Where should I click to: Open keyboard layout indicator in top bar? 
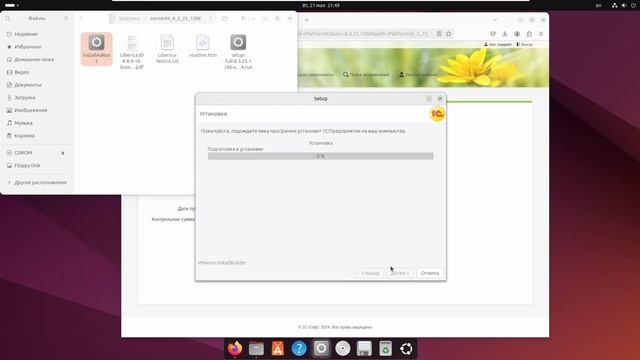pyautogui.click(x=598, y=5)
